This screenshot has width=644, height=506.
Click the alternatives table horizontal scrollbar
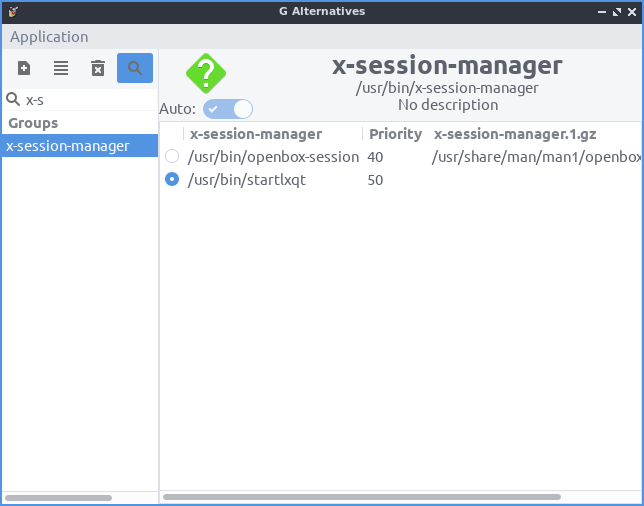(x=361, y=497)
